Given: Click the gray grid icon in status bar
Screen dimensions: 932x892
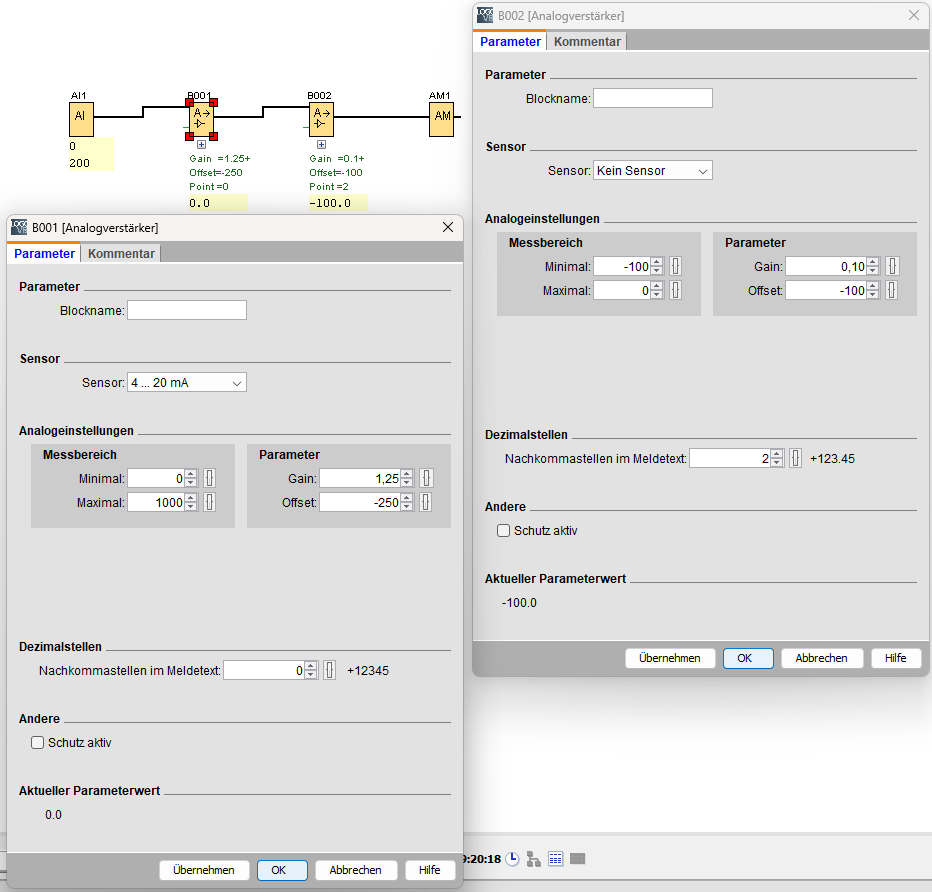Looking at the screenshot, I should click(x=578, y=859).
